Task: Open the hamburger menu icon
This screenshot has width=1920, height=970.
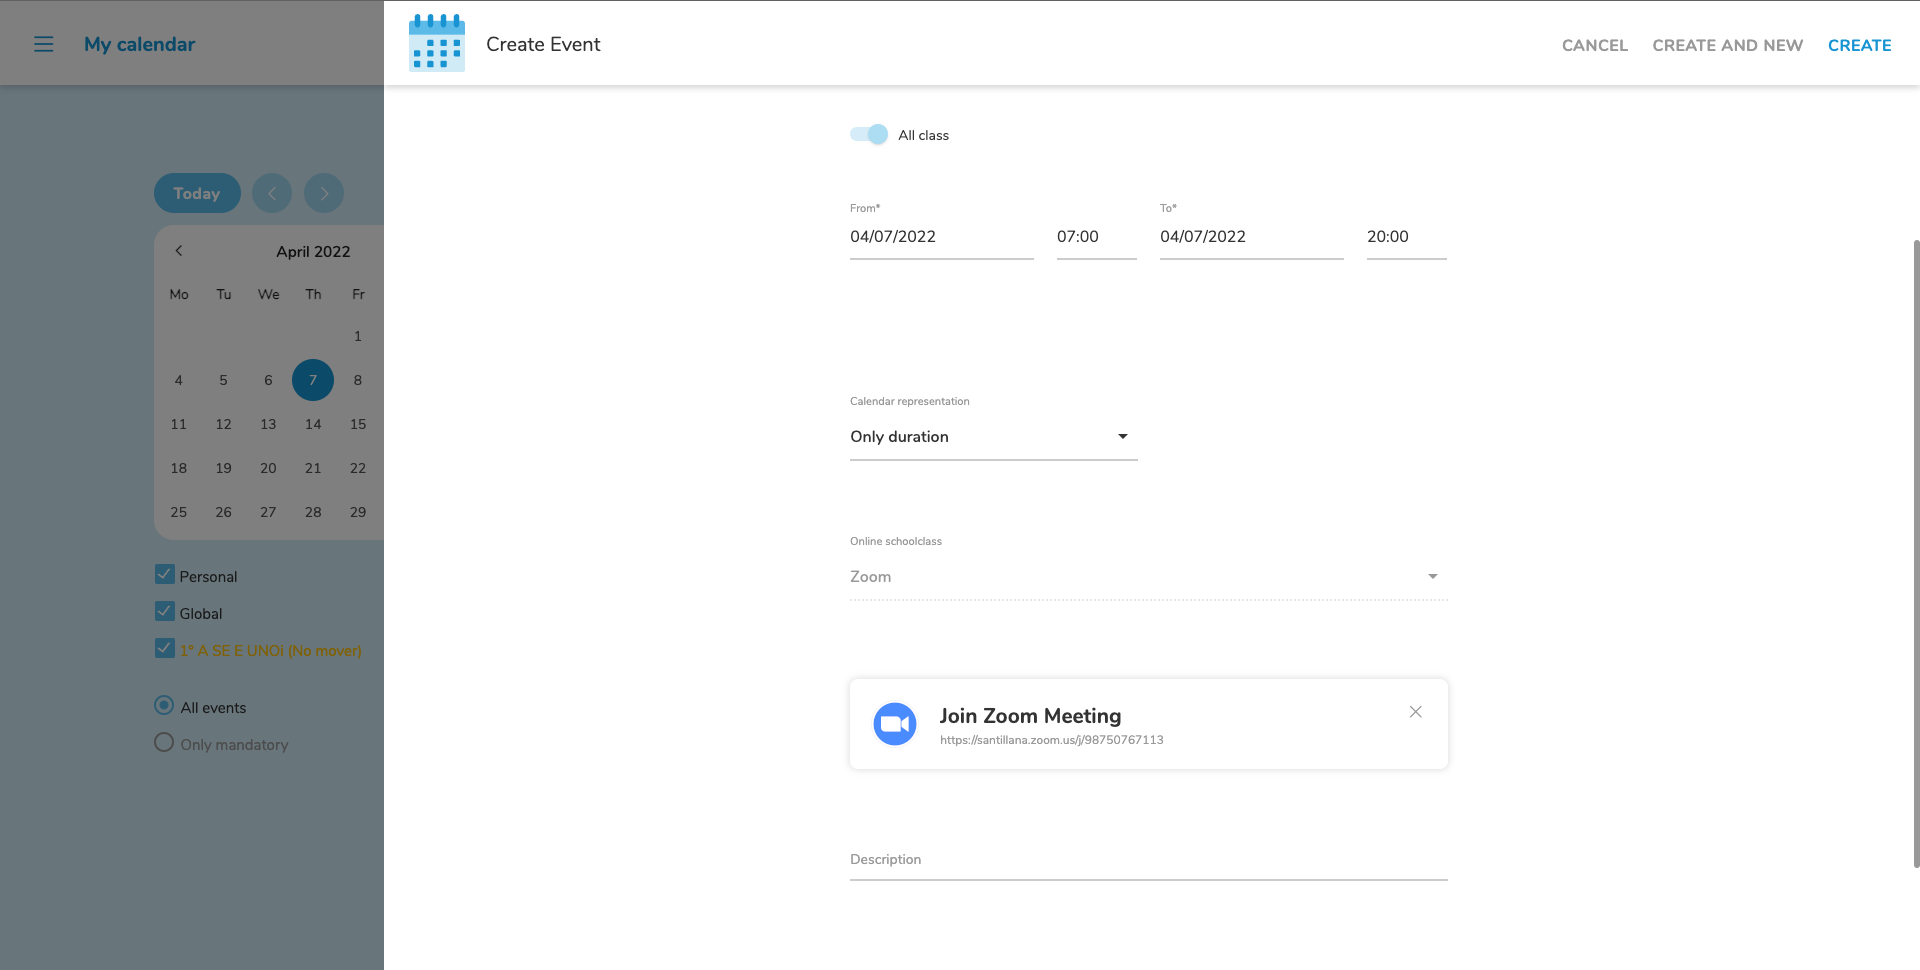Action: [43, 44]
